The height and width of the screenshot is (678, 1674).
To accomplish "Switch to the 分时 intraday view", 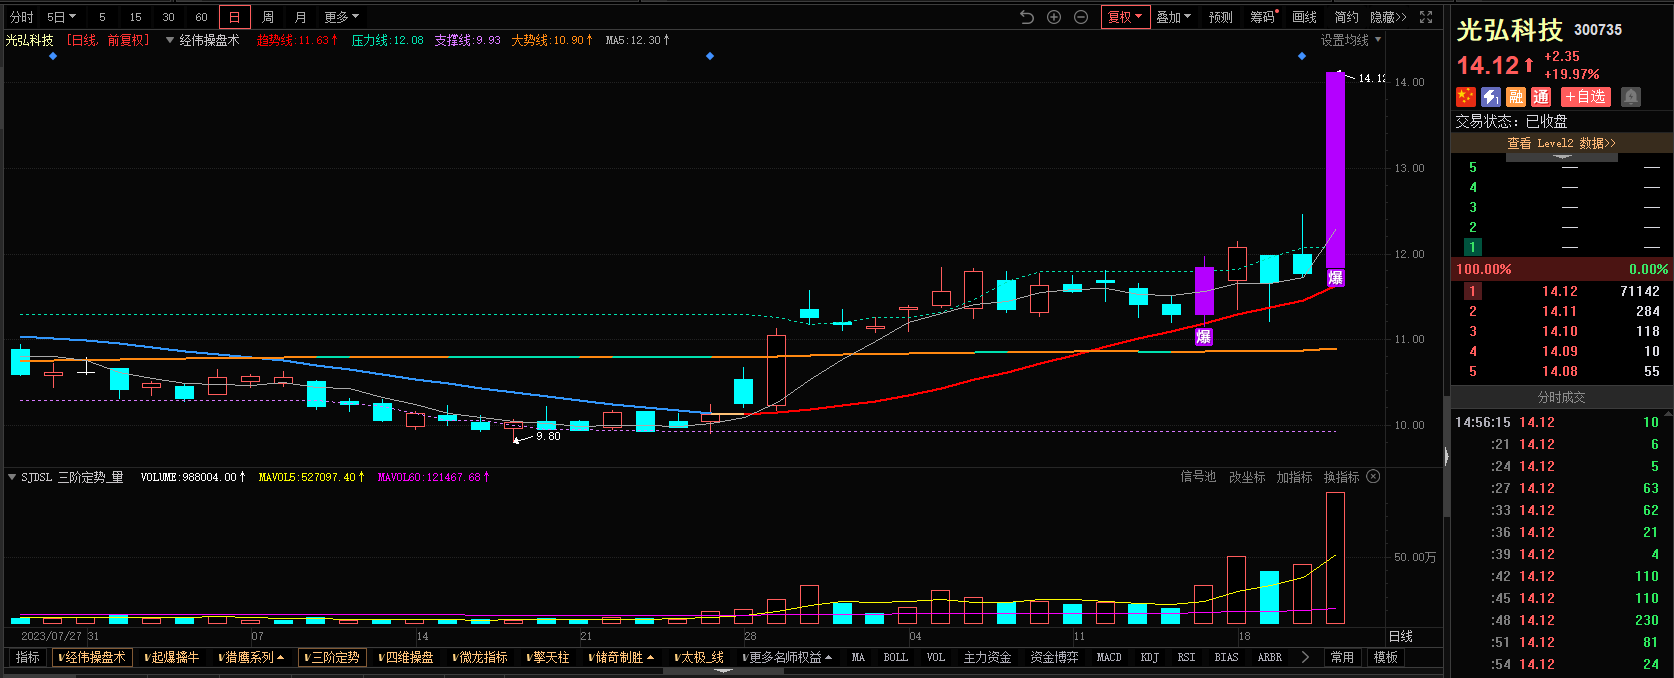I will [x=22, y=17].
